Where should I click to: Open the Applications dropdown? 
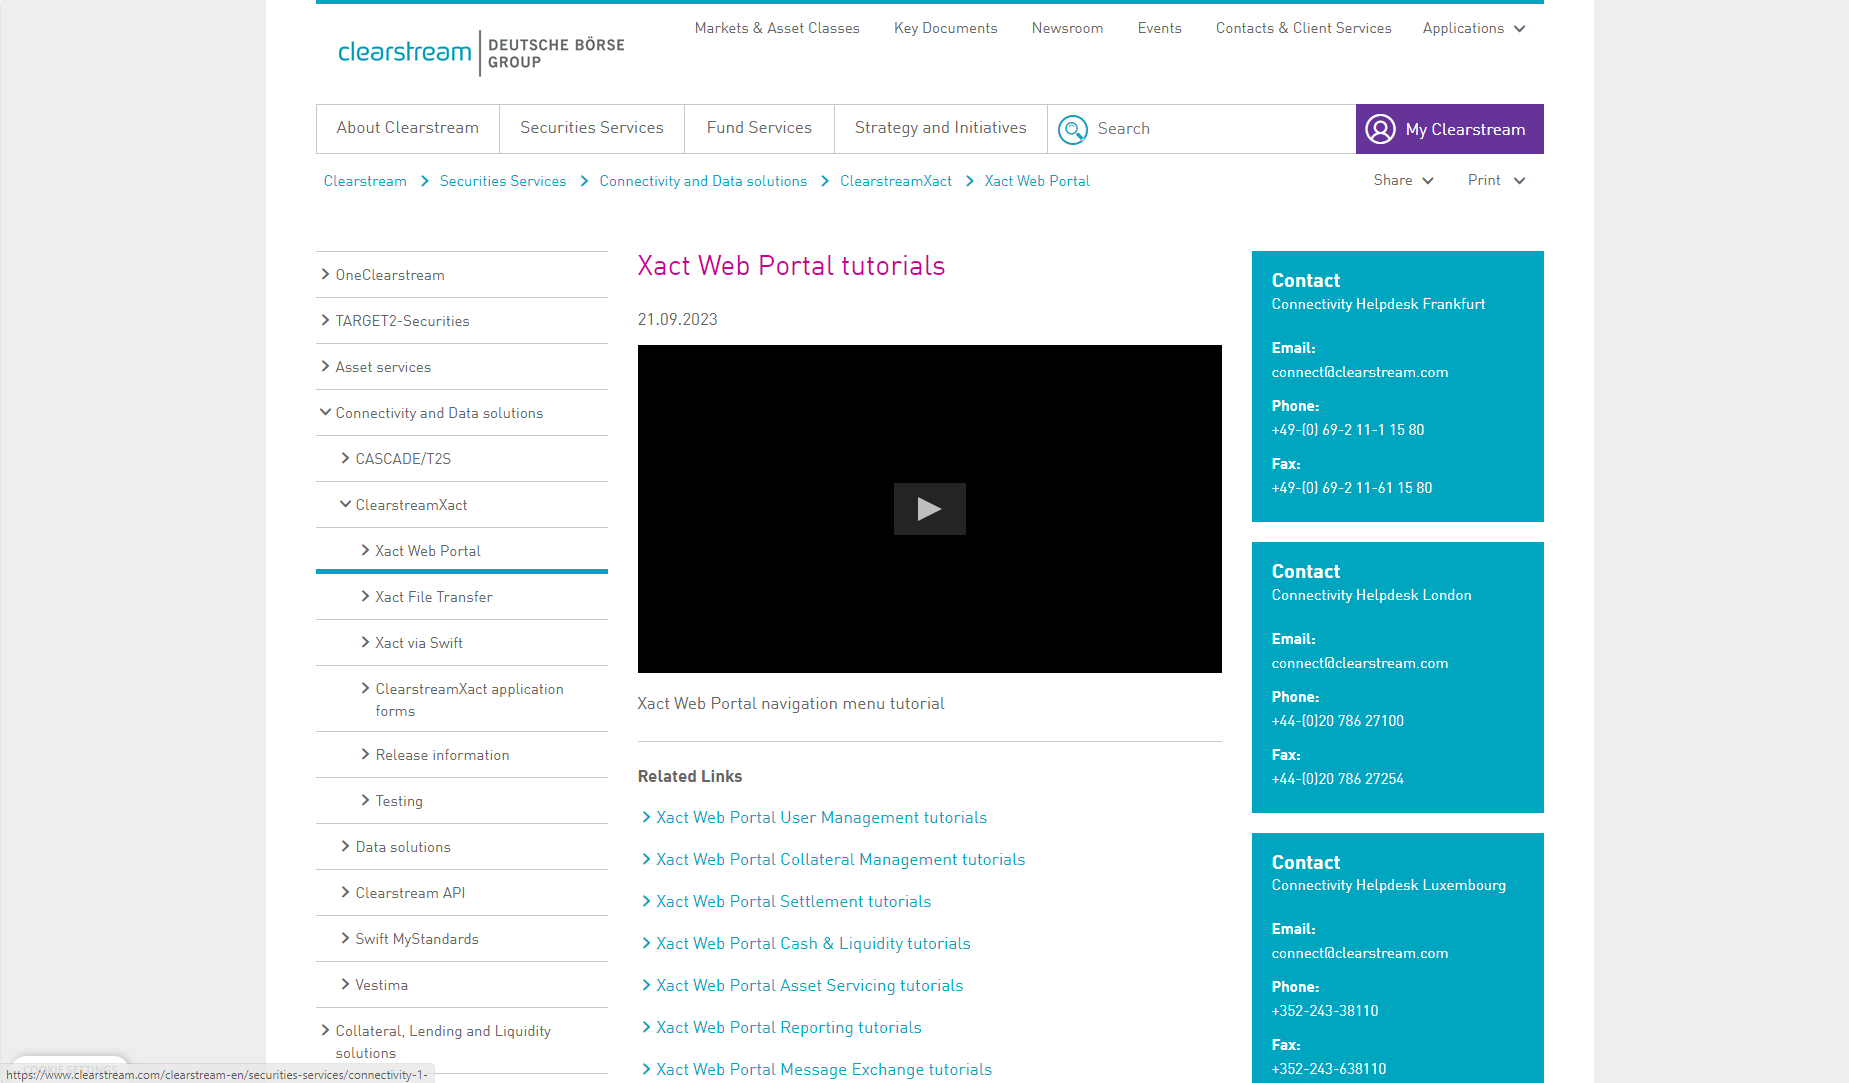coord(1472,28)
